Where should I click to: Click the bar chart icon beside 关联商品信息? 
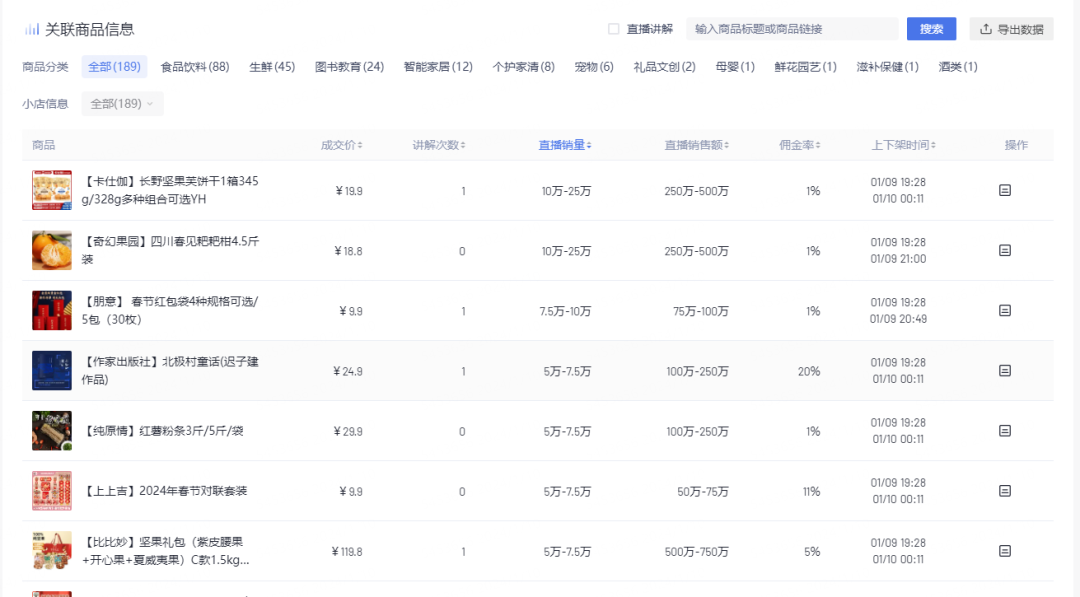32,29
